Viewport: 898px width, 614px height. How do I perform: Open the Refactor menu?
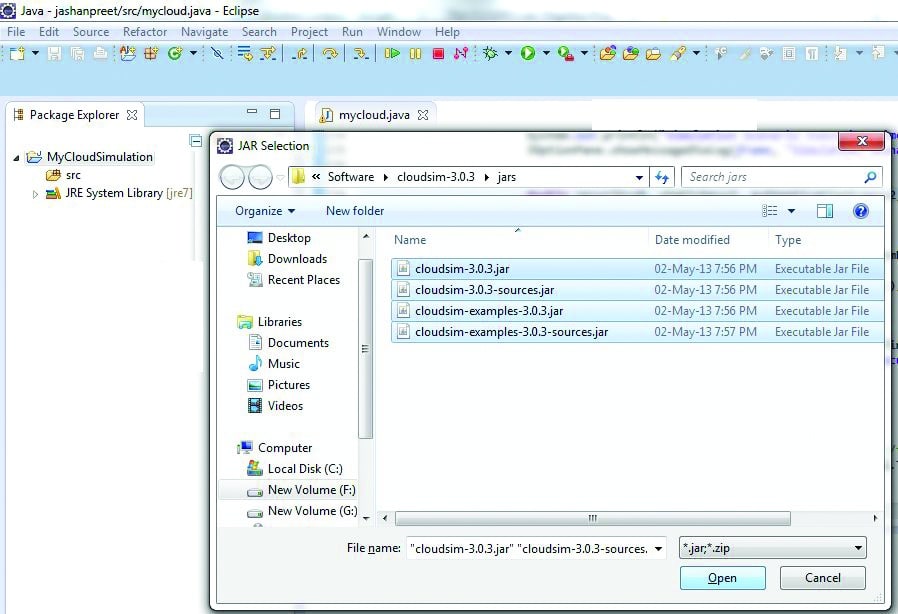[145, 32]
